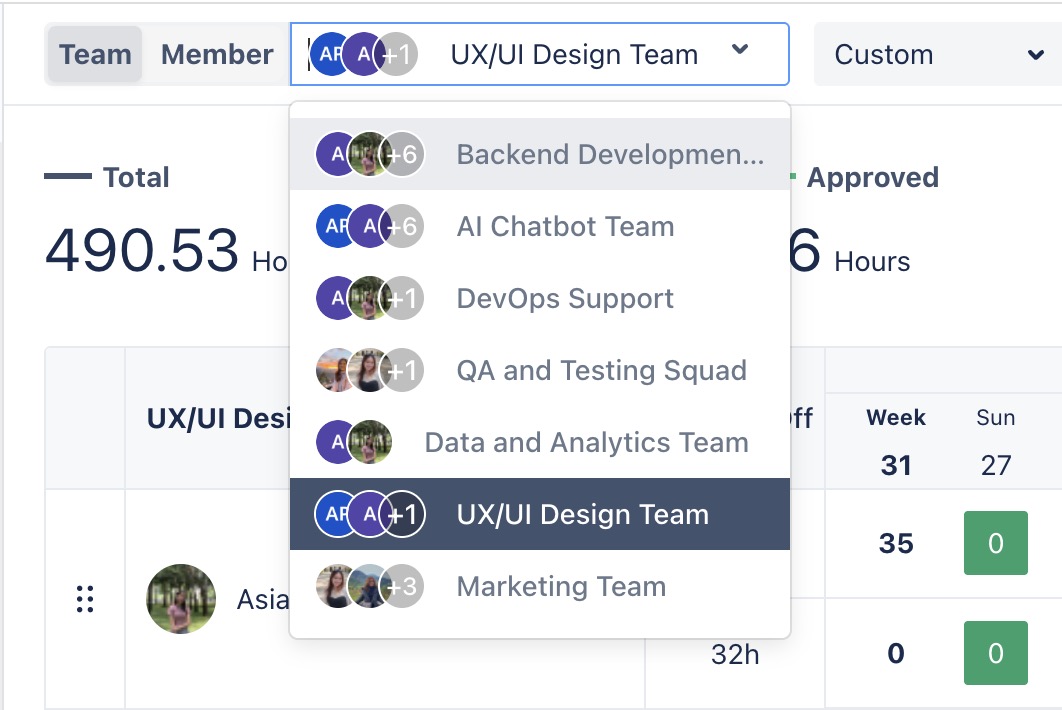This screenshot has width=1062, height=710.
Task: Click avatar group of Backend Development team
Action: click(370, 155)
